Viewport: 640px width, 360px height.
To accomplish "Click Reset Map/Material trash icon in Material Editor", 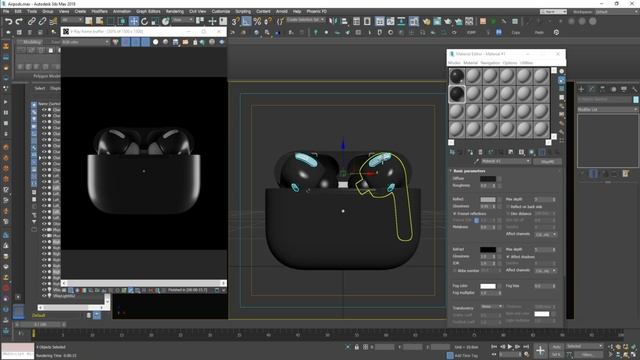I will (x=480, y=152).
